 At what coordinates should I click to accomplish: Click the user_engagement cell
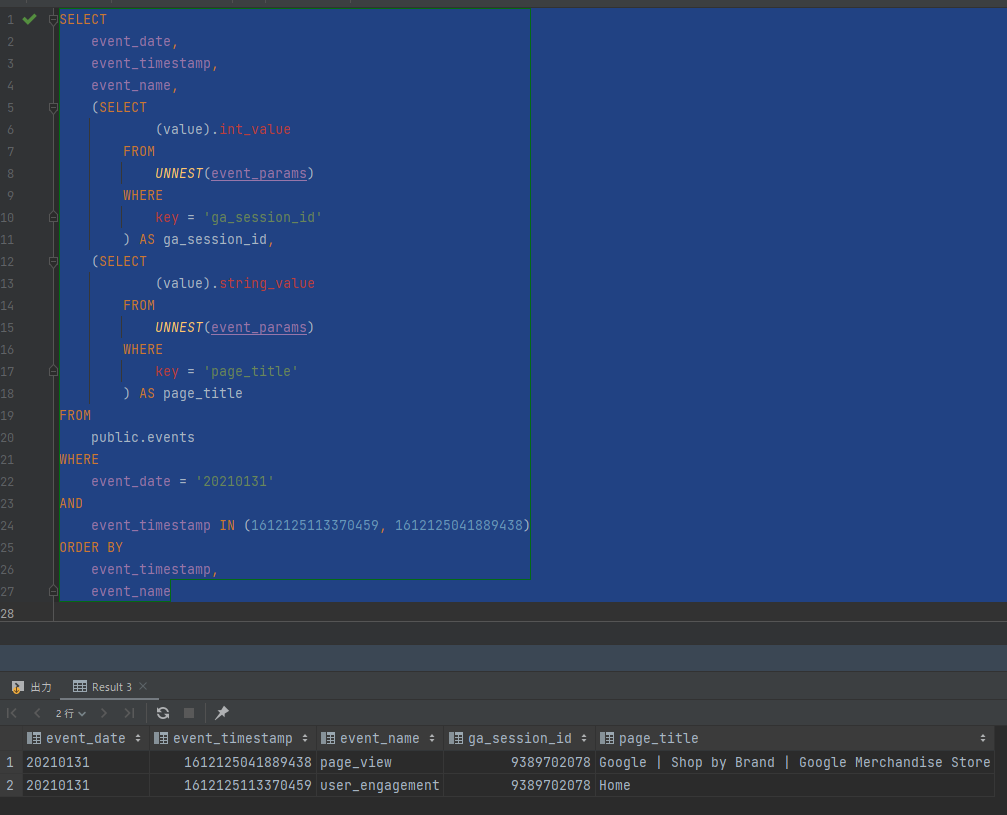click(380, 785)
